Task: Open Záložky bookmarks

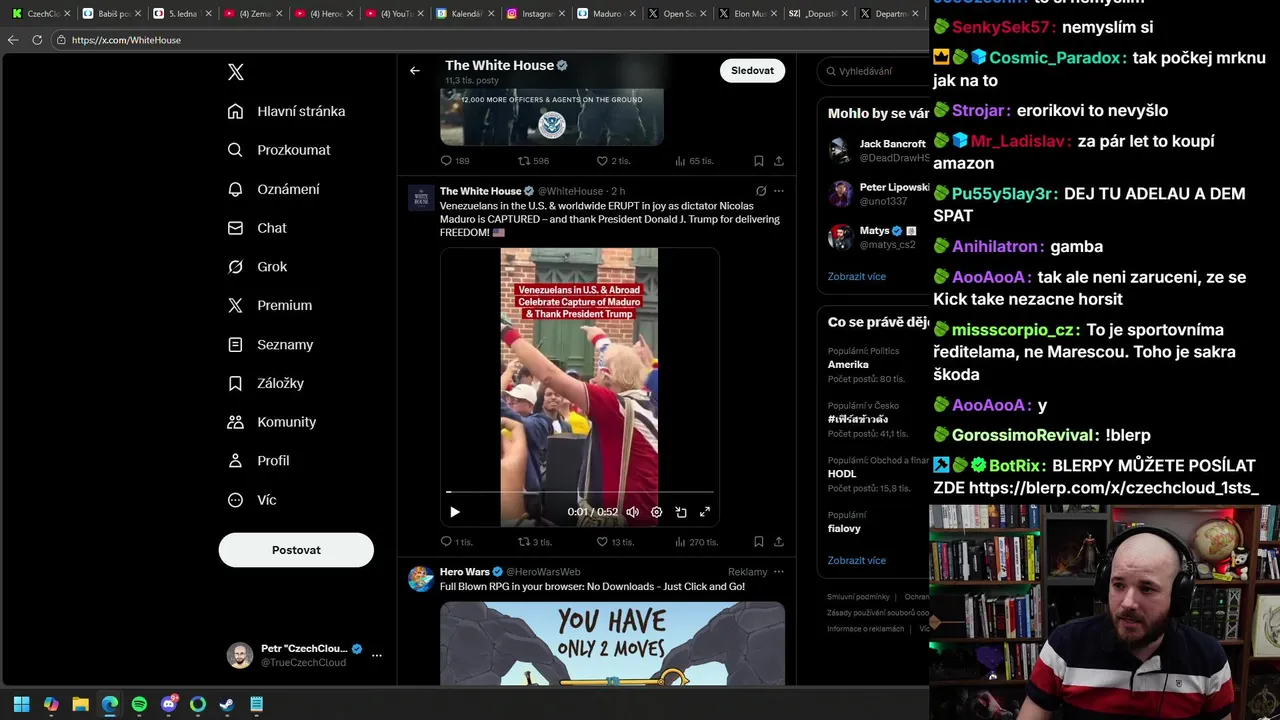Action: 266,383
